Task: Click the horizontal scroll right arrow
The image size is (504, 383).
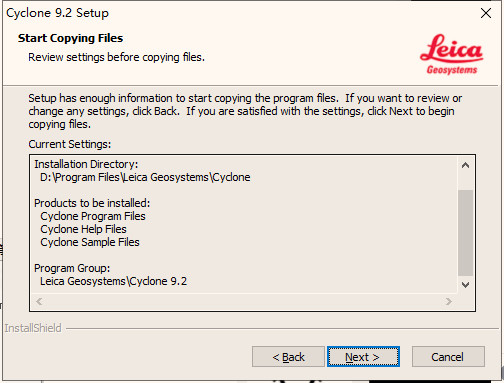Action: [x=449, y=301]
